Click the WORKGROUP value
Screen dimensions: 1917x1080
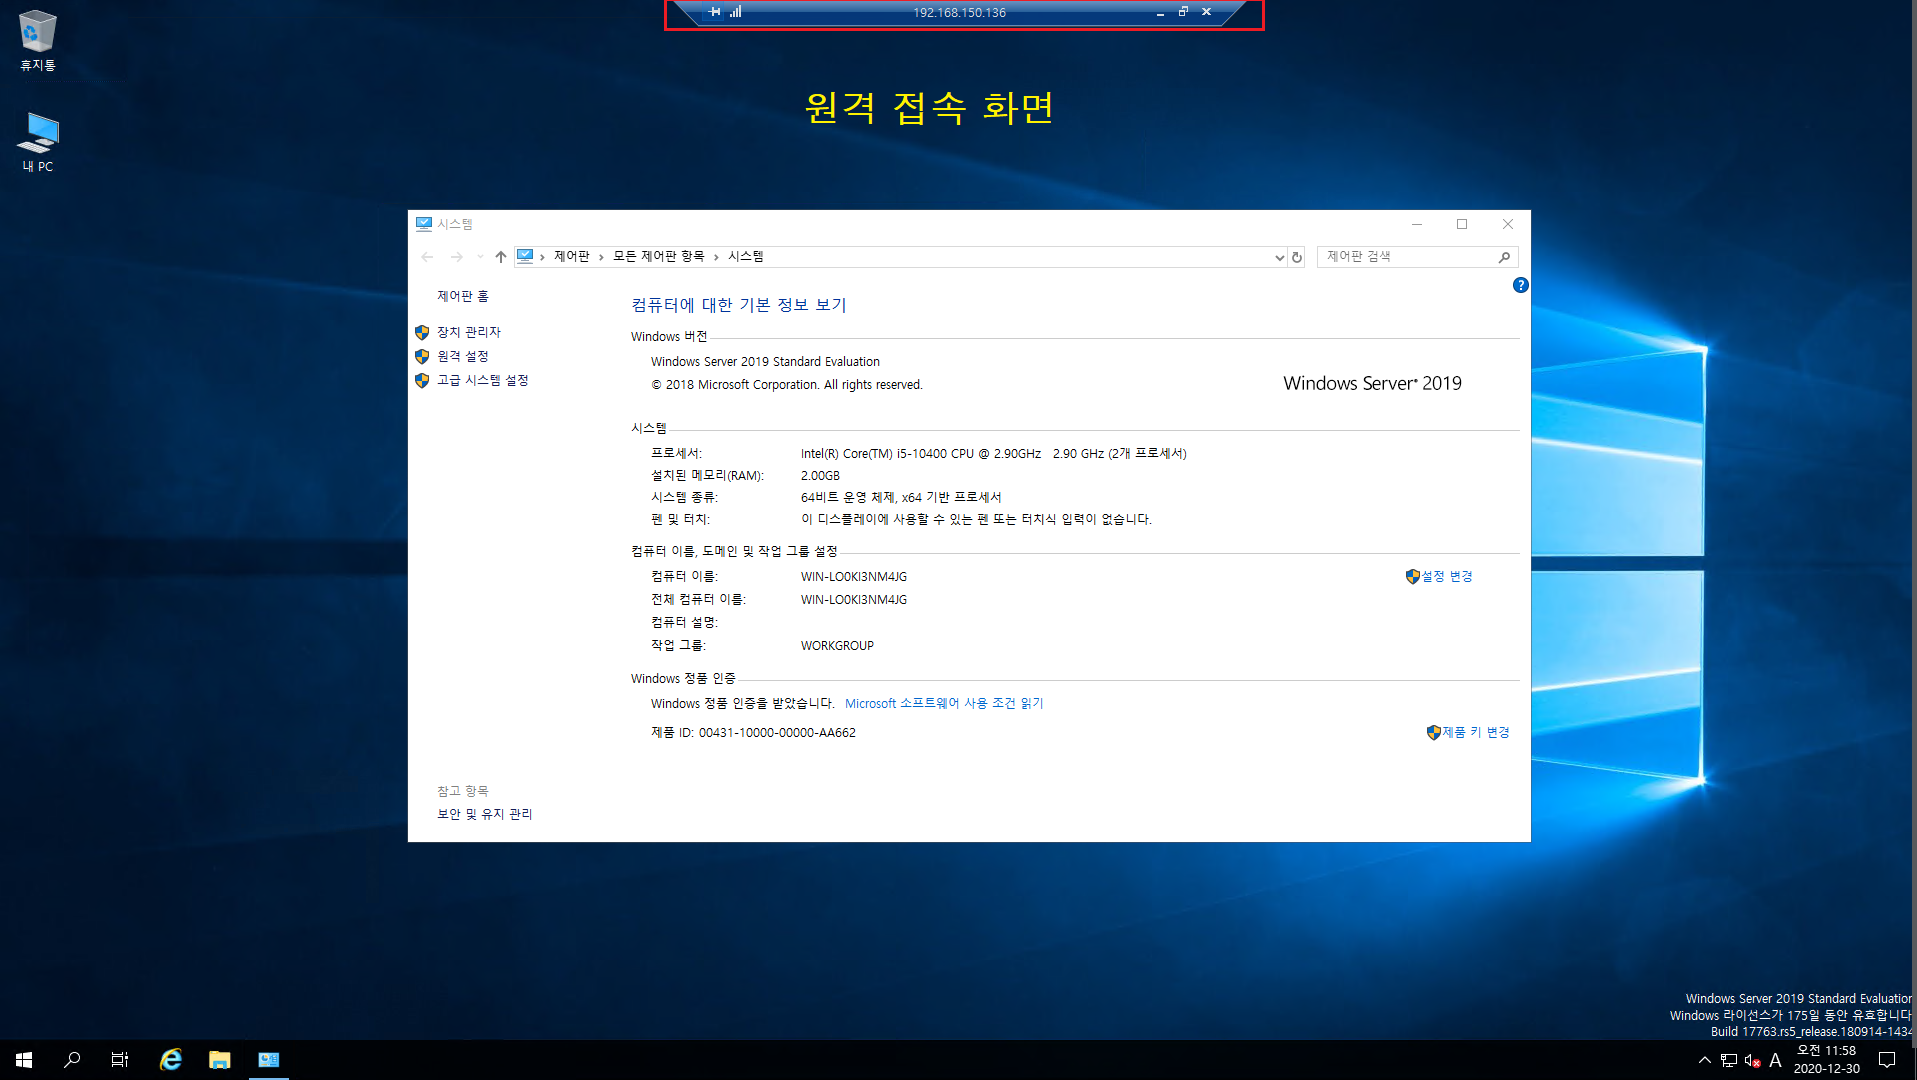tap(837, 646)
